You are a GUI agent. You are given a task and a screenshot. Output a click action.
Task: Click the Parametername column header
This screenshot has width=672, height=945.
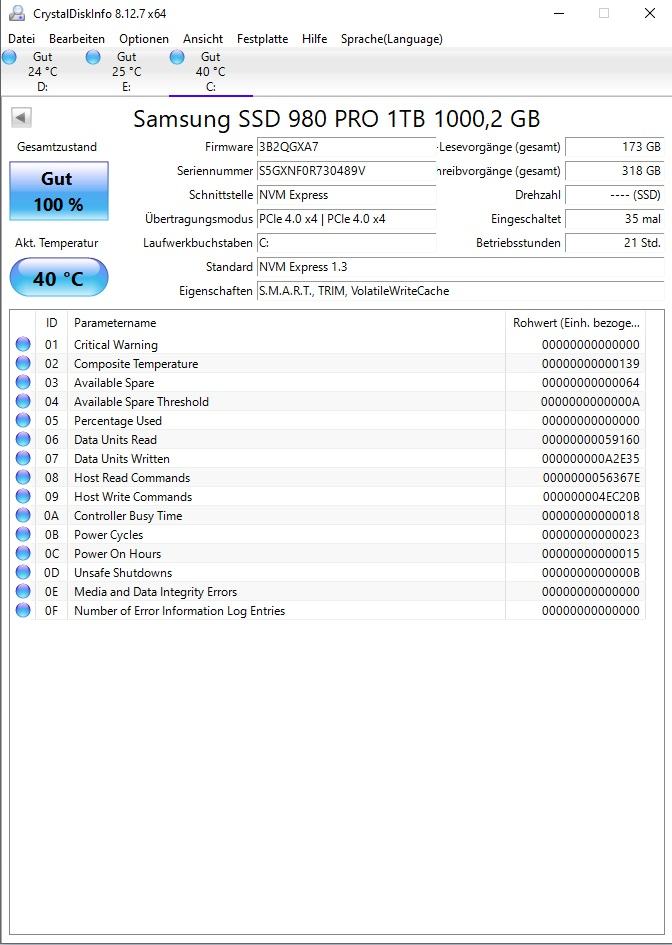286,323
